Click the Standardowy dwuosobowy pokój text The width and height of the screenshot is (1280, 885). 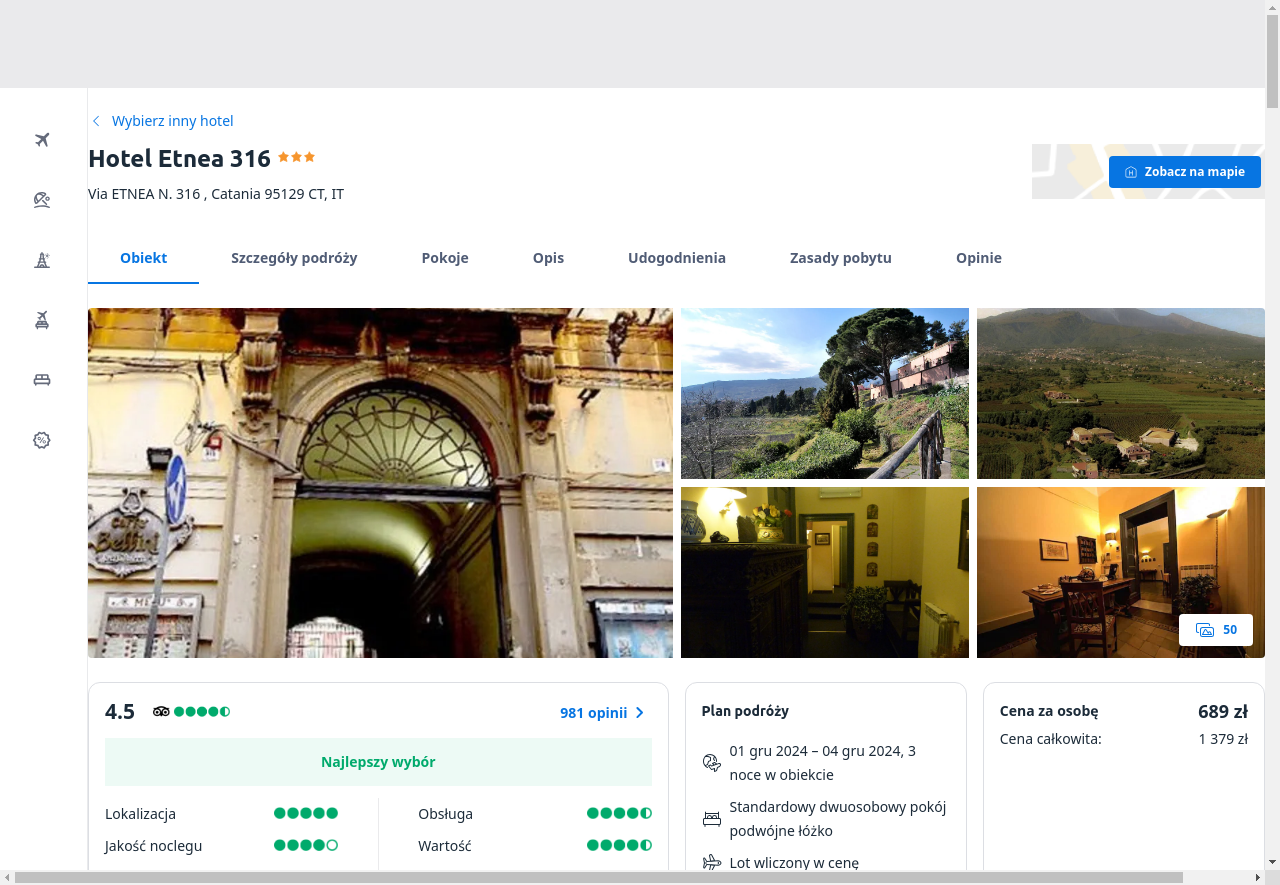point(838,819)
